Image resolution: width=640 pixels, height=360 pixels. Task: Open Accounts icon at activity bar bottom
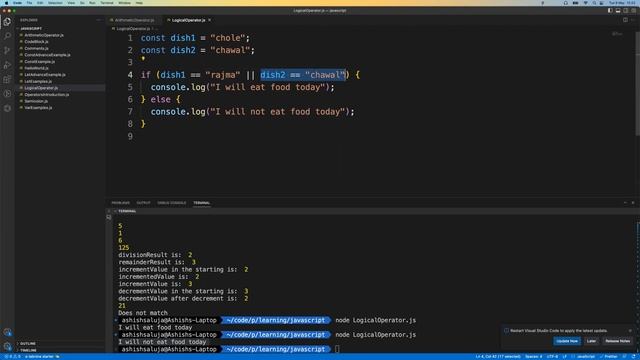click(x=7, y=332)
